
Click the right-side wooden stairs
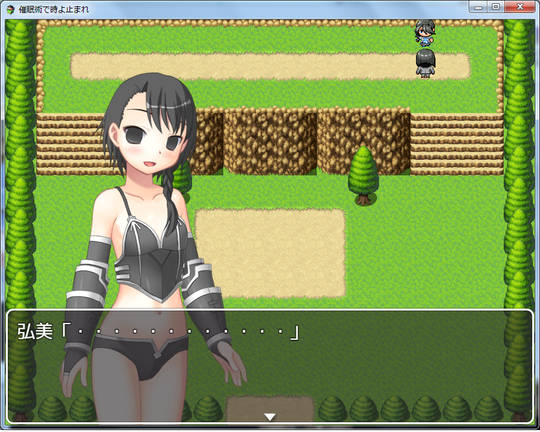(457, 144)
